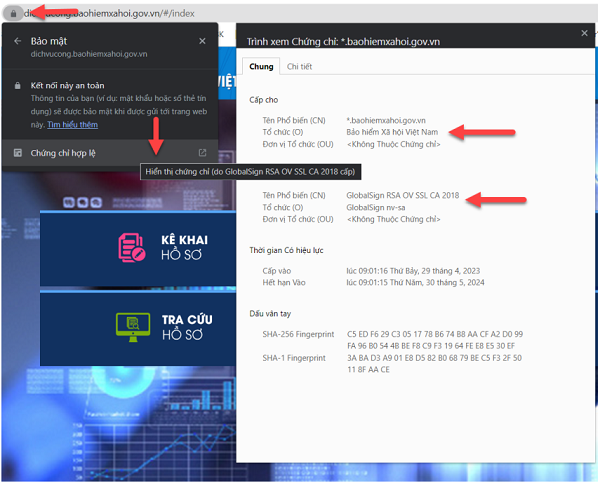The image size is (600, 483).
Task: Select the Cấp vào issue date value
Action: click(x=413, y=271)
